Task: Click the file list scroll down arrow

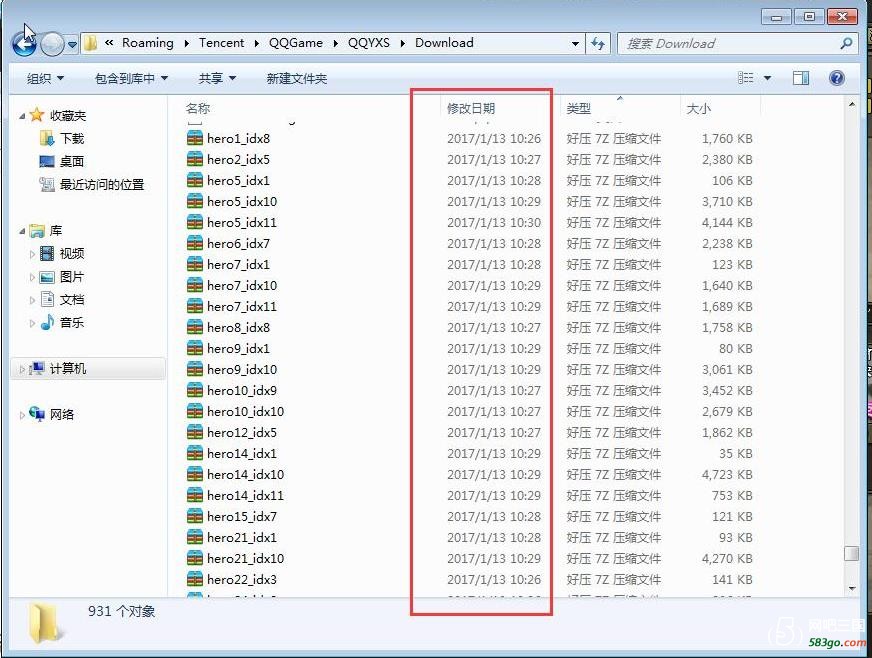Action: point(851,589)
